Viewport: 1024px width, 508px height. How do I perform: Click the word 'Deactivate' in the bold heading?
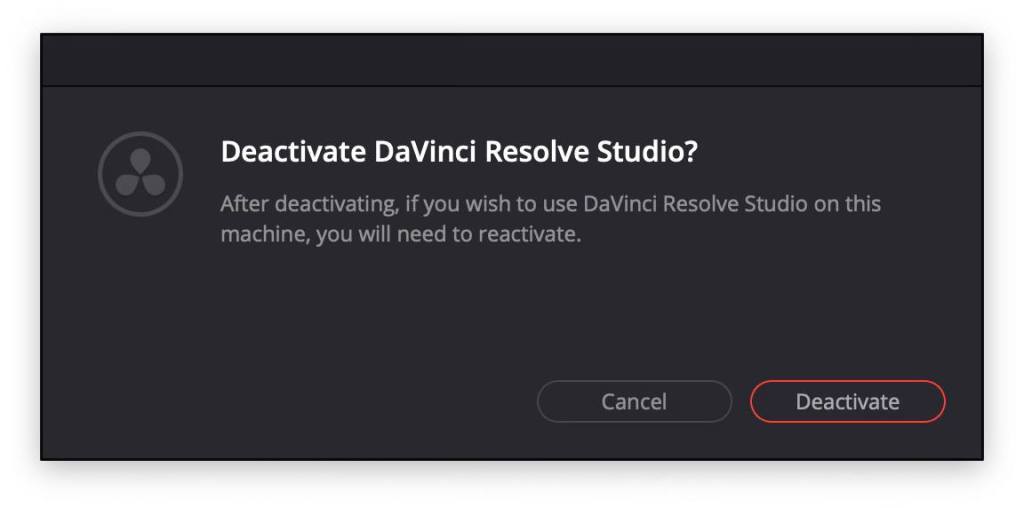click(293, 152)
